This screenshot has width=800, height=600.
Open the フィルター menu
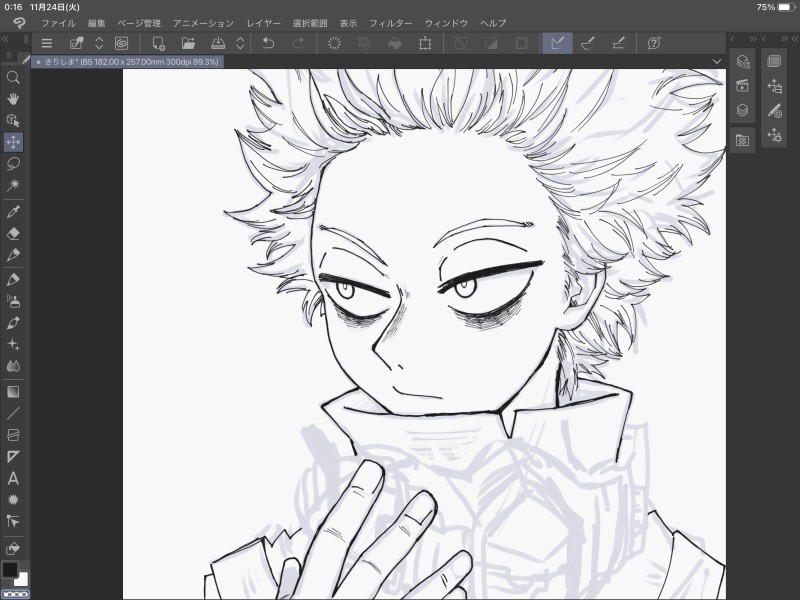(x=391, y=23)
